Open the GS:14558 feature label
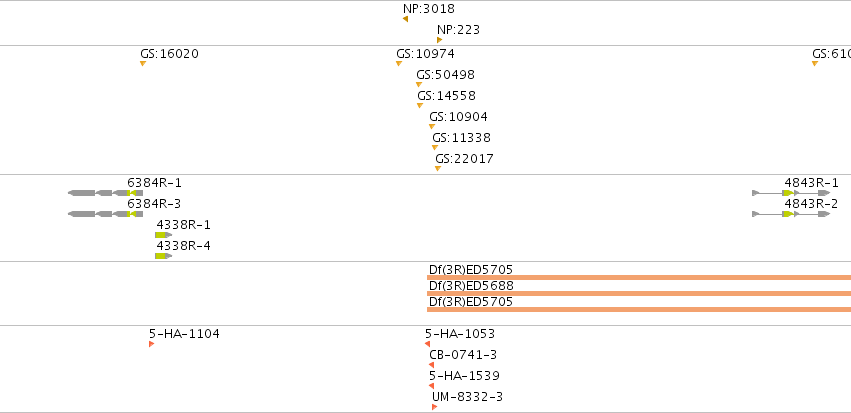 [x=447, y=96]
